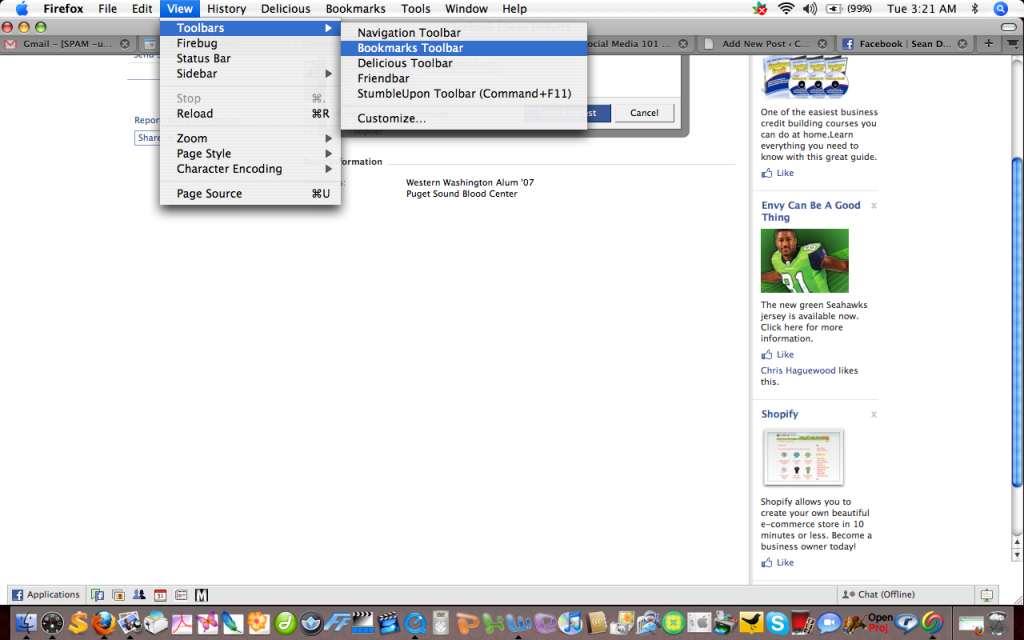Click Seahawks jersey ad image
The height and width of the screenshot is (640, 1024).
pos(805,261)
